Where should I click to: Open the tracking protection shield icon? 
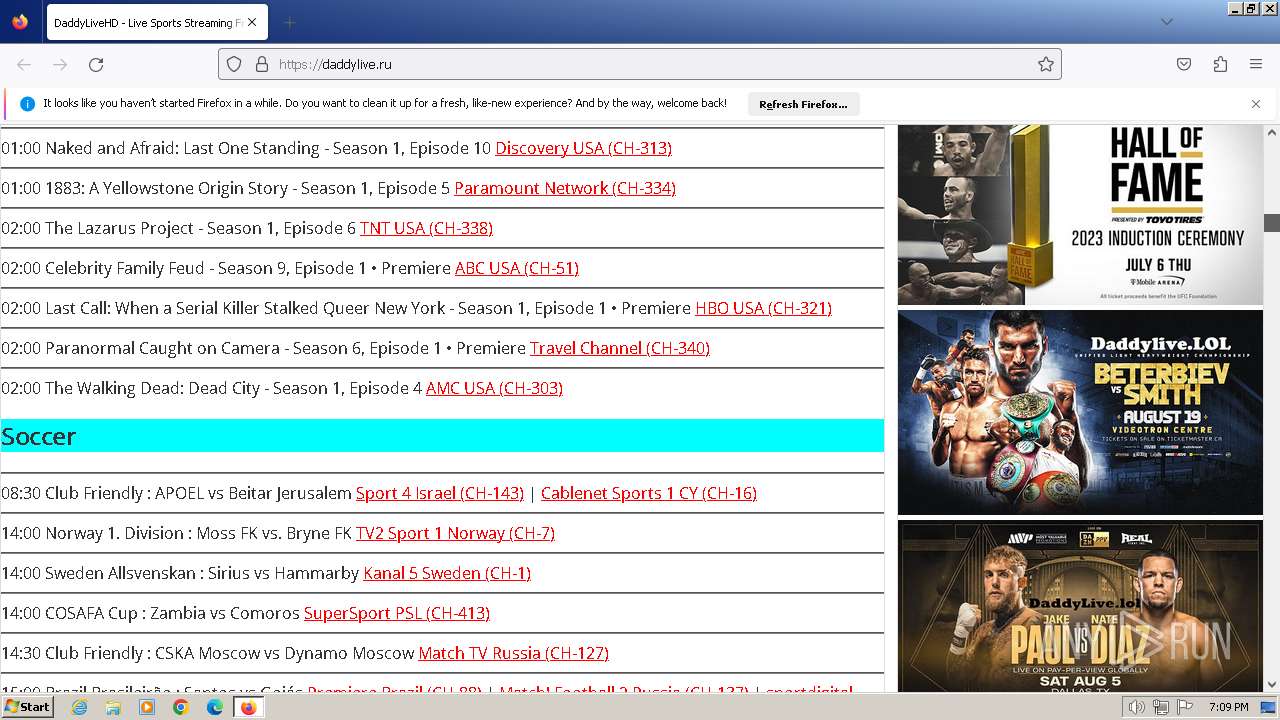pyautogui.click(x=234, y=64)
